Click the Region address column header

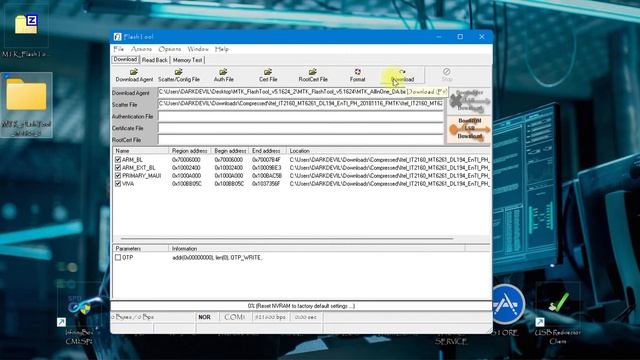190,151
